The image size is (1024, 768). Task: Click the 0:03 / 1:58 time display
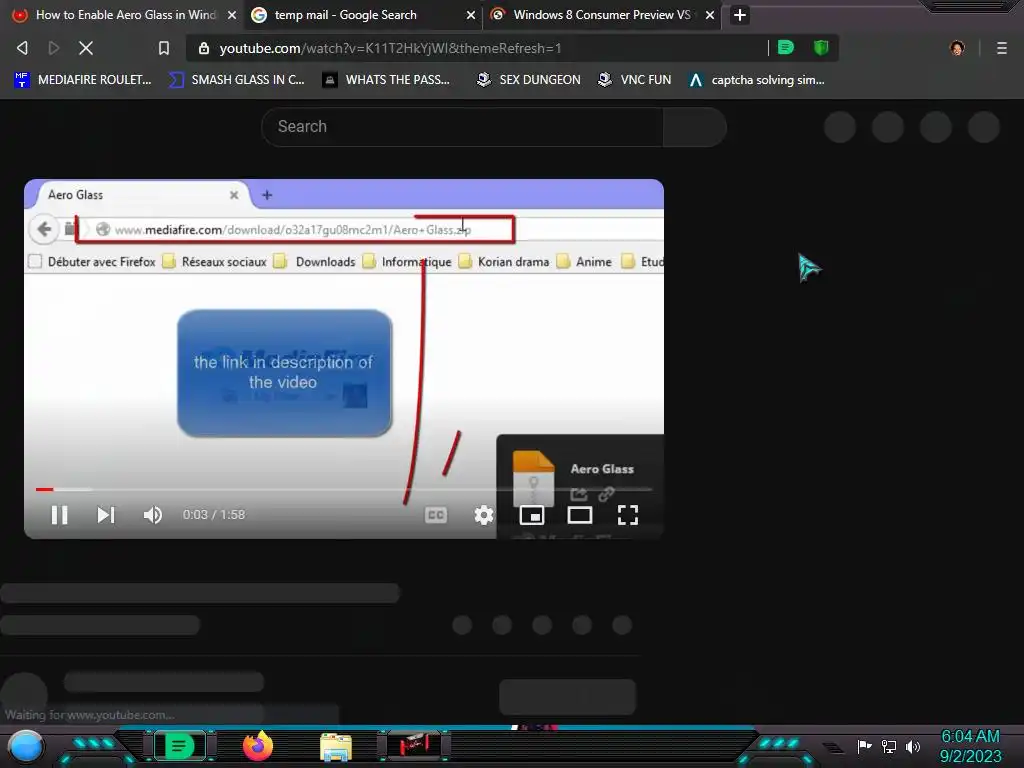pyautogui.click(x=214, y=515)
